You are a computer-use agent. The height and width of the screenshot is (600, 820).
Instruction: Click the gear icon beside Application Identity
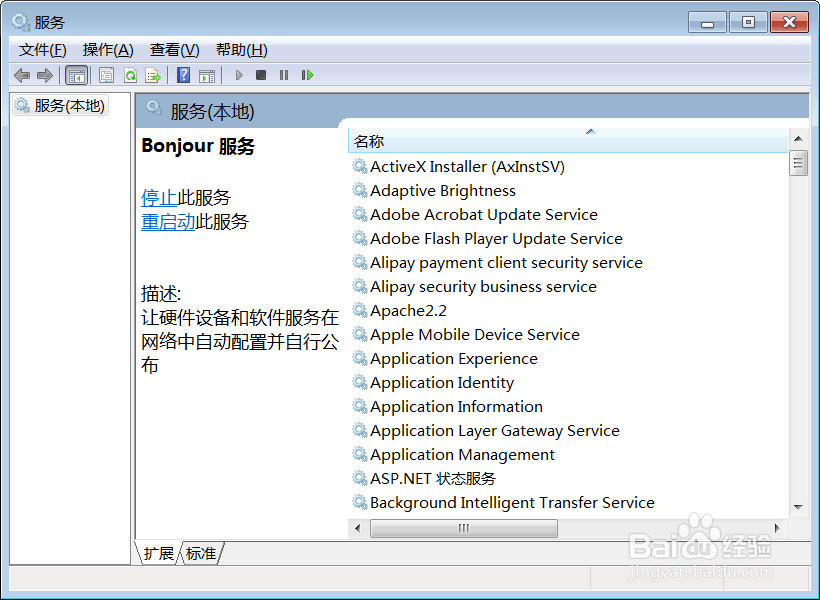coord(360,382)
